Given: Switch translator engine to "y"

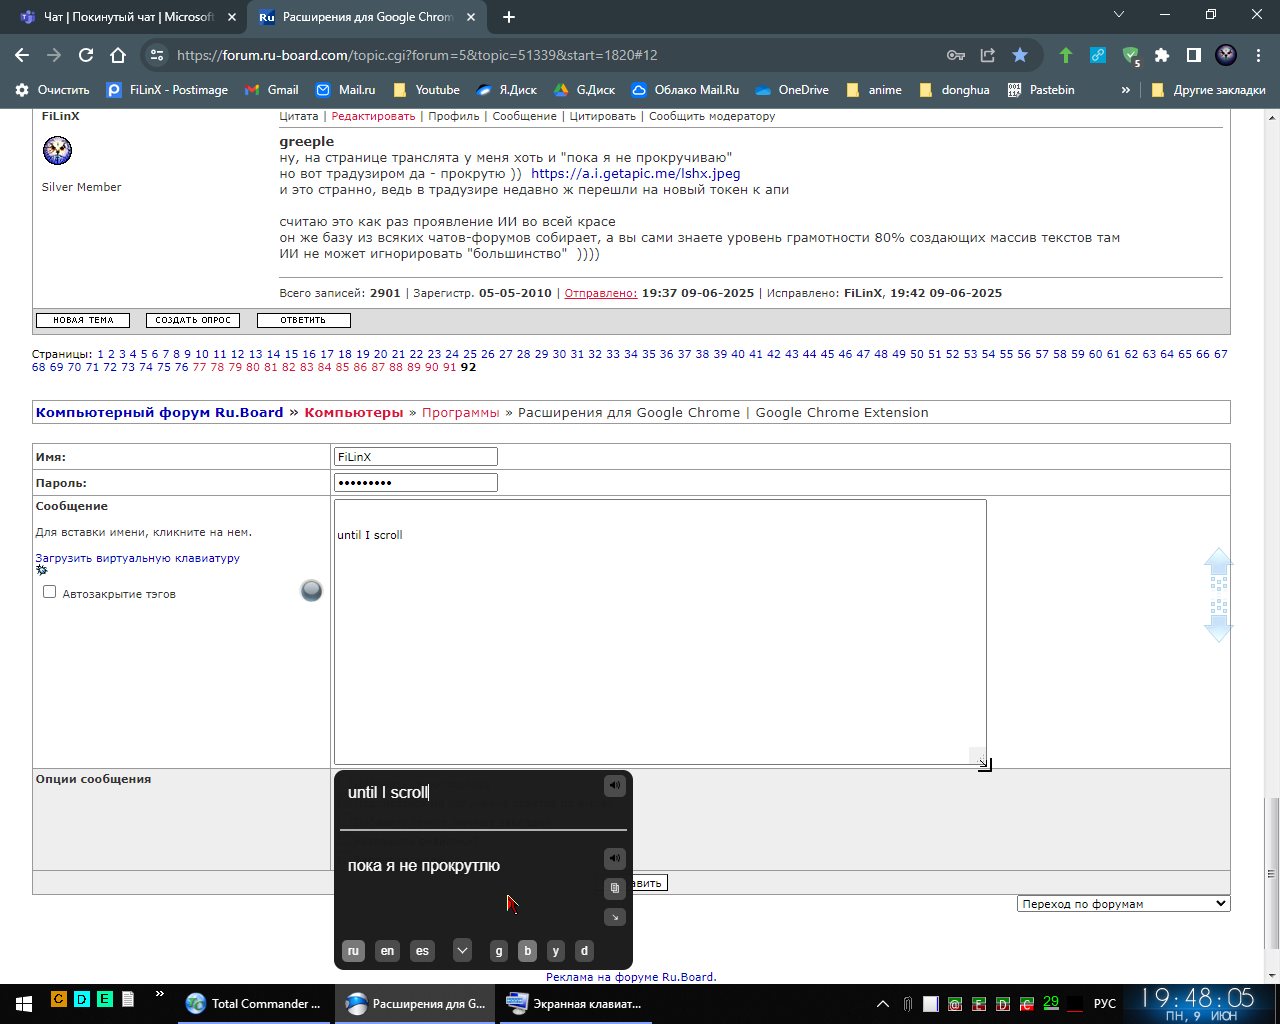Looking at the screenshot, I should [555, 951].
